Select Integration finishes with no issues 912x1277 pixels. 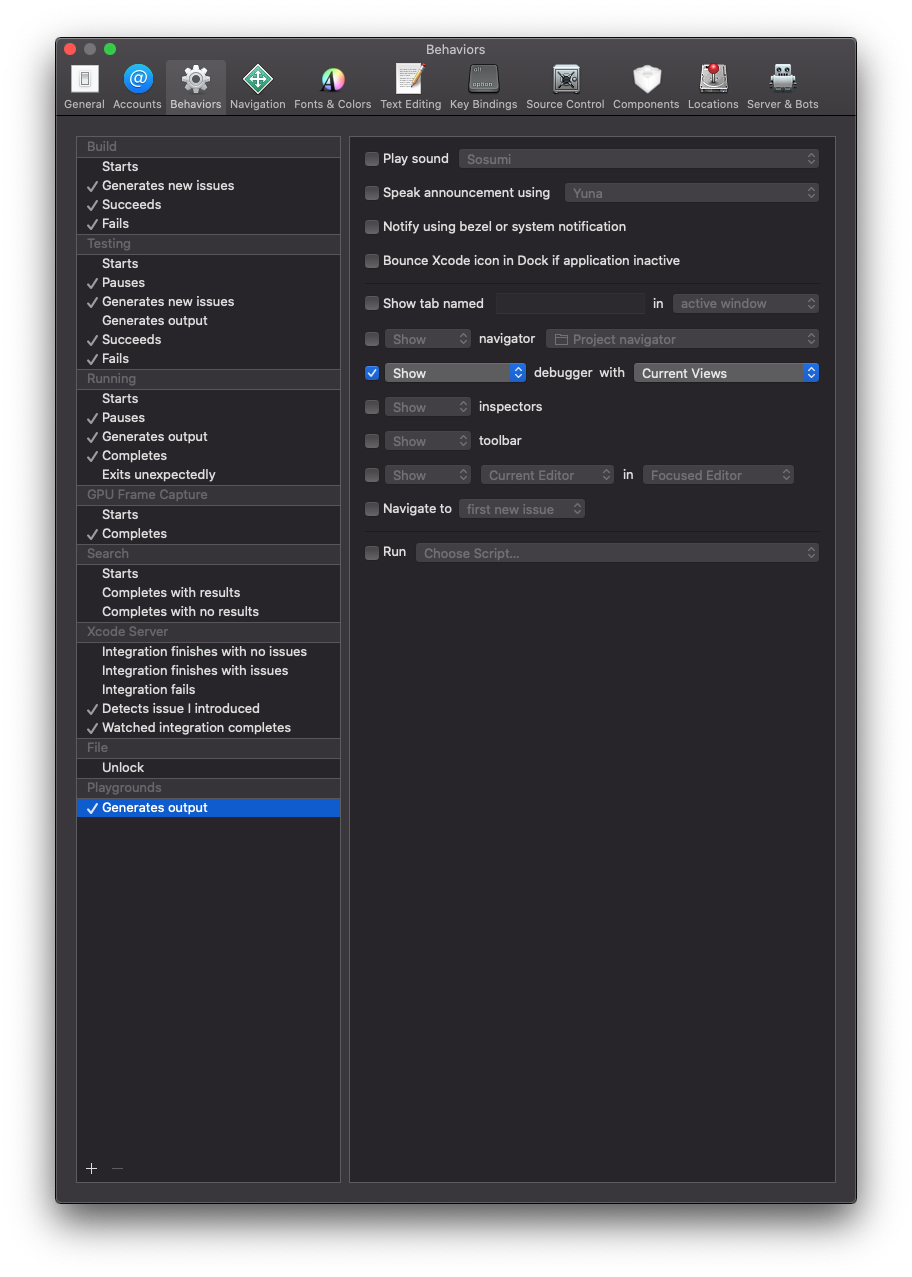(208, 652)
